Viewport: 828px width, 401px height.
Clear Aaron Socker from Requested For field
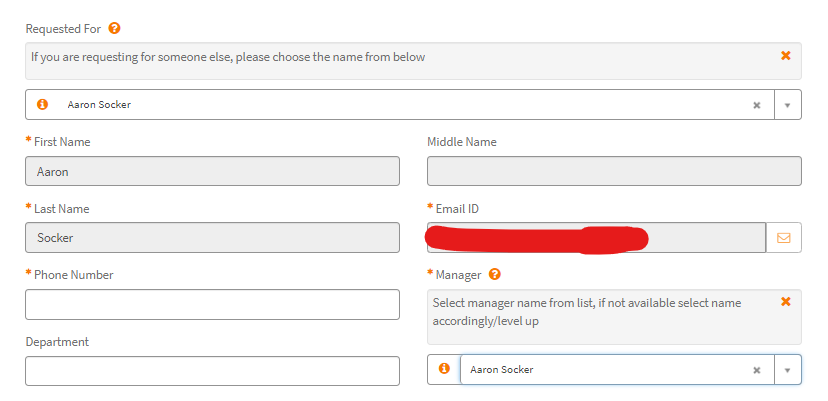pyautogui.click(x=757, y=105)
